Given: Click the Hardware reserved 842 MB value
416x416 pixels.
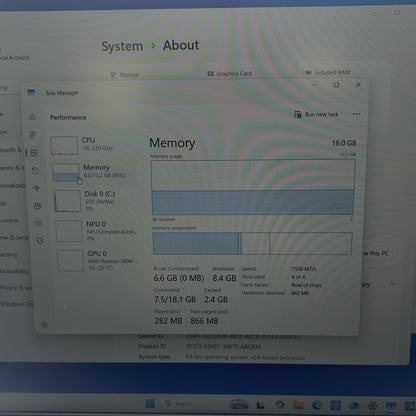Looking at the screenshot, I should [300, 293].
